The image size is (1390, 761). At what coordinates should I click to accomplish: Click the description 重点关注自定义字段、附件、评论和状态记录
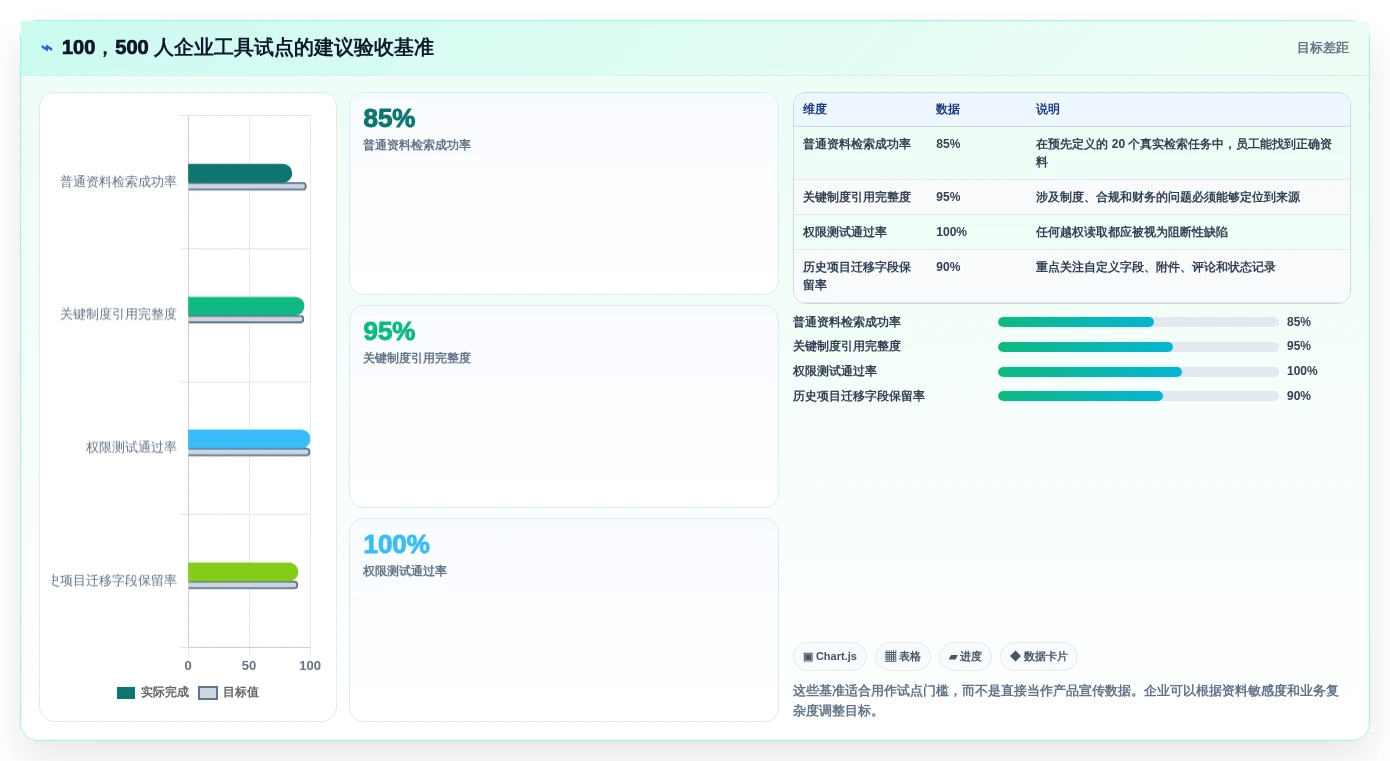(1156, 267)
